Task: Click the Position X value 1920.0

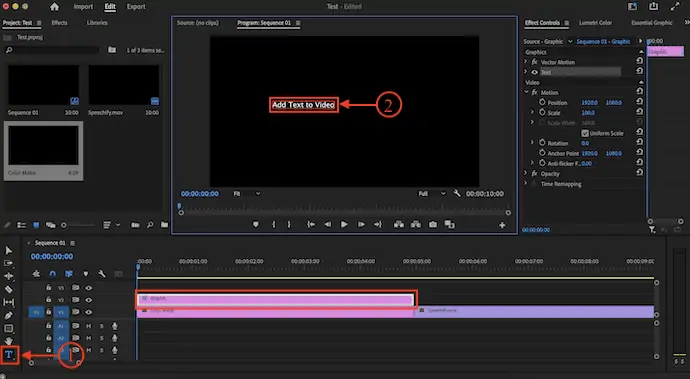Action: coord(590,103)
